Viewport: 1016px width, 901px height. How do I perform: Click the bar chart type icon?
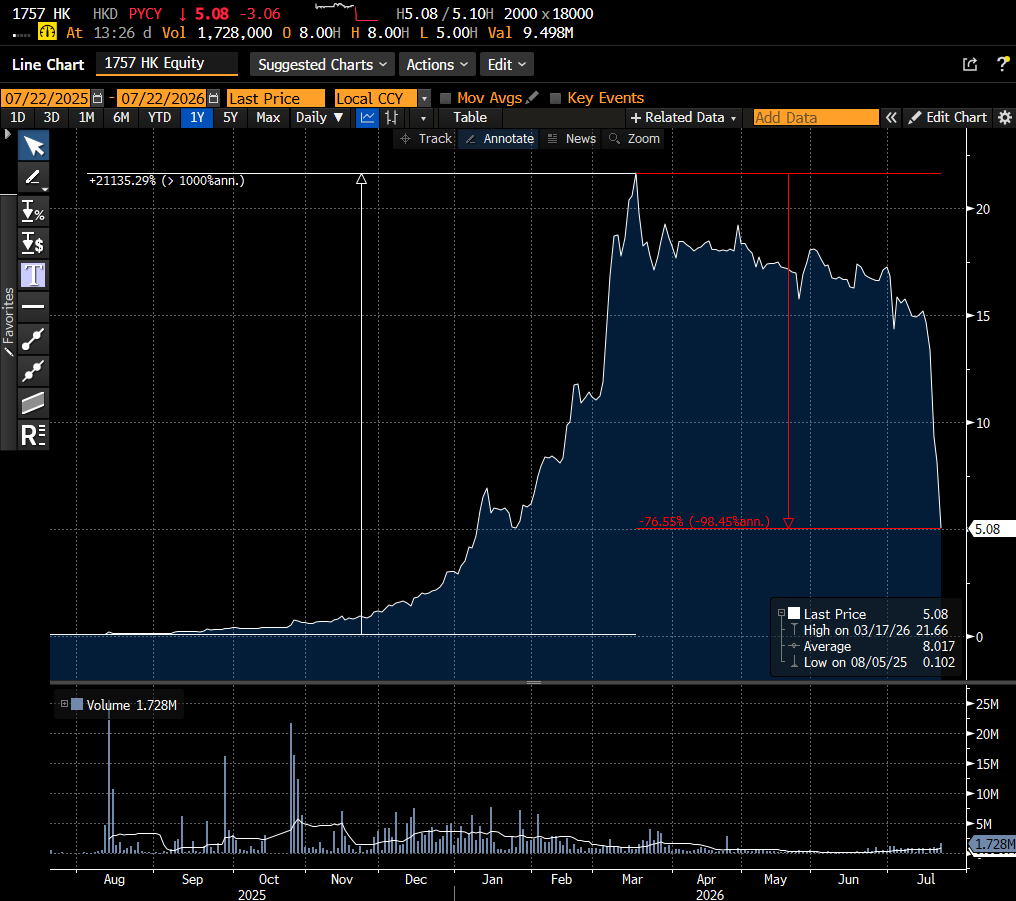[391, 117]
